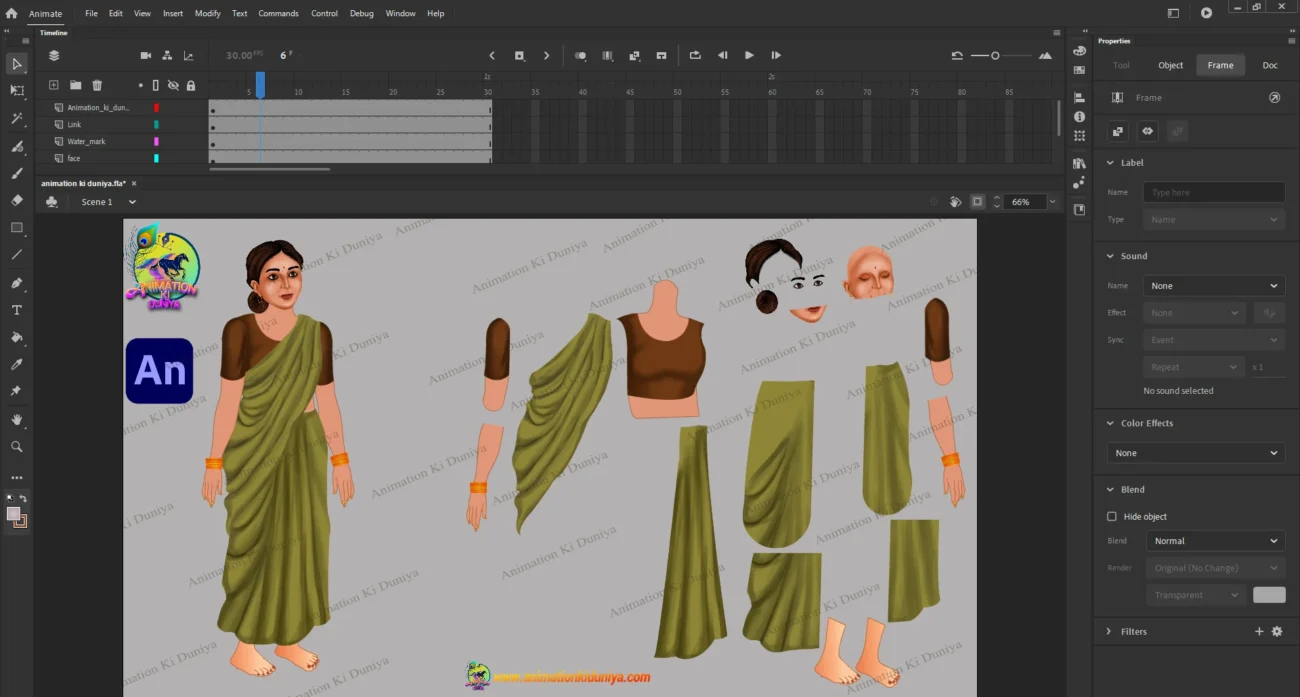Viewport: 1300px width, 697px height.
Task: Select the Paint Bucket tool
Action: (17, 337)
